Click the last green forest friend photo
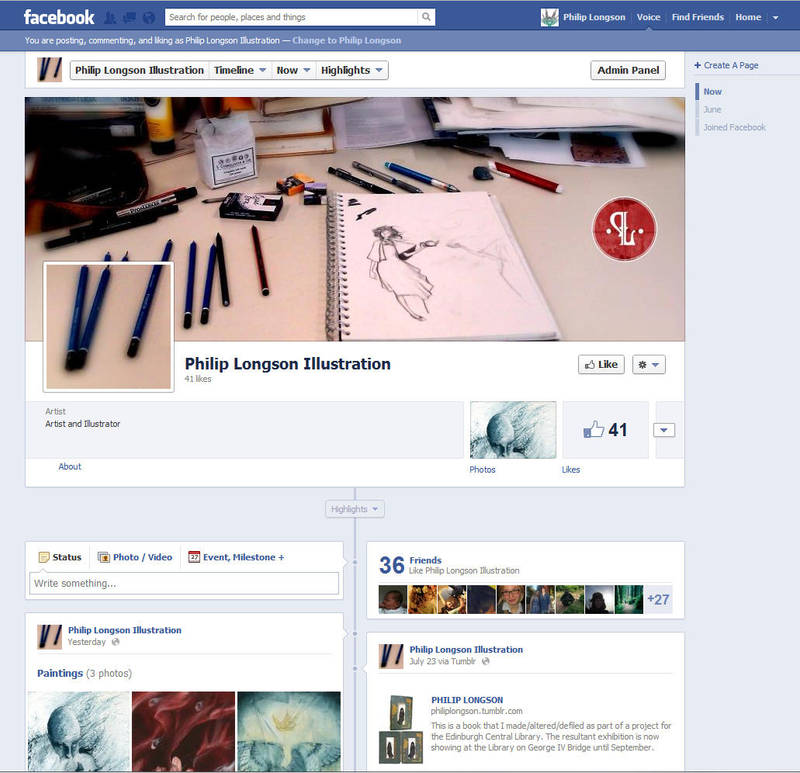 coord(629,600)
